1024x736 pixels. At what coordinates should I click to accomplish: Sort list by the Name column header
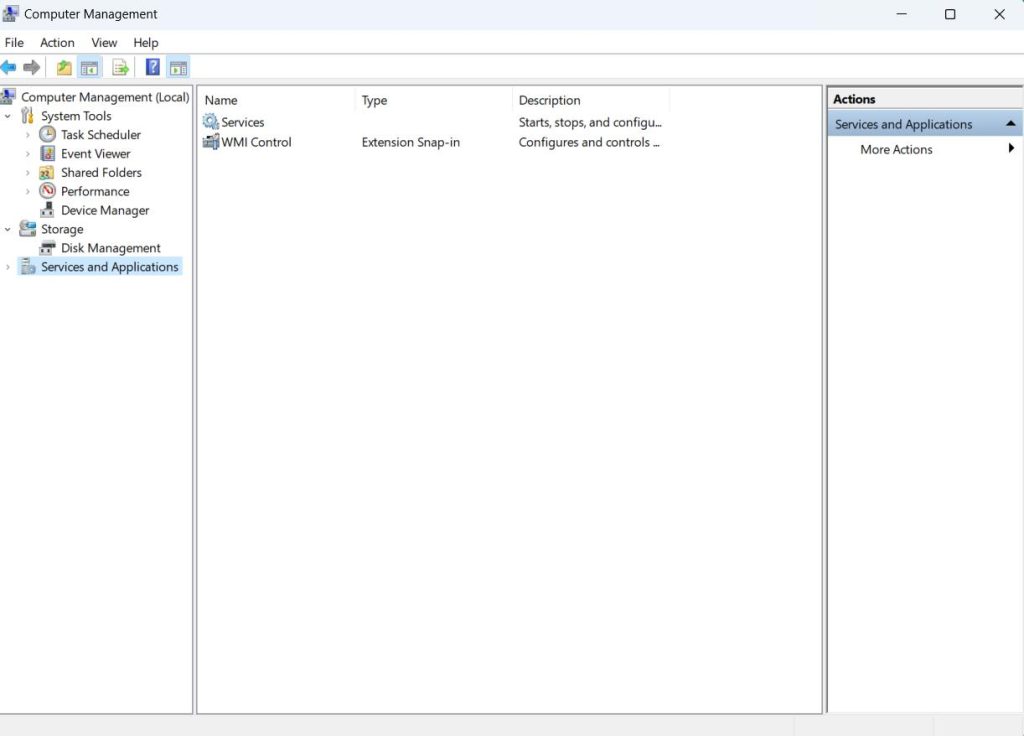click(x=277, y=100)
